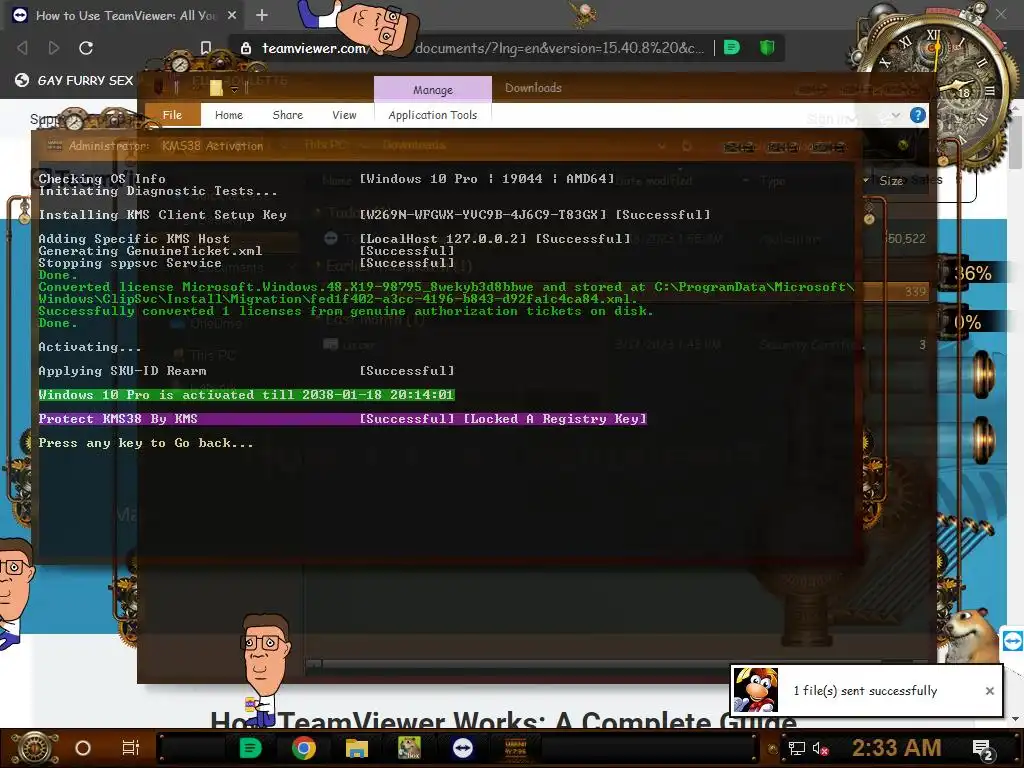Viewport: 1024px width, 768px height.
Task: Open the green notes app on taskbar
Action: click(250, 748)
